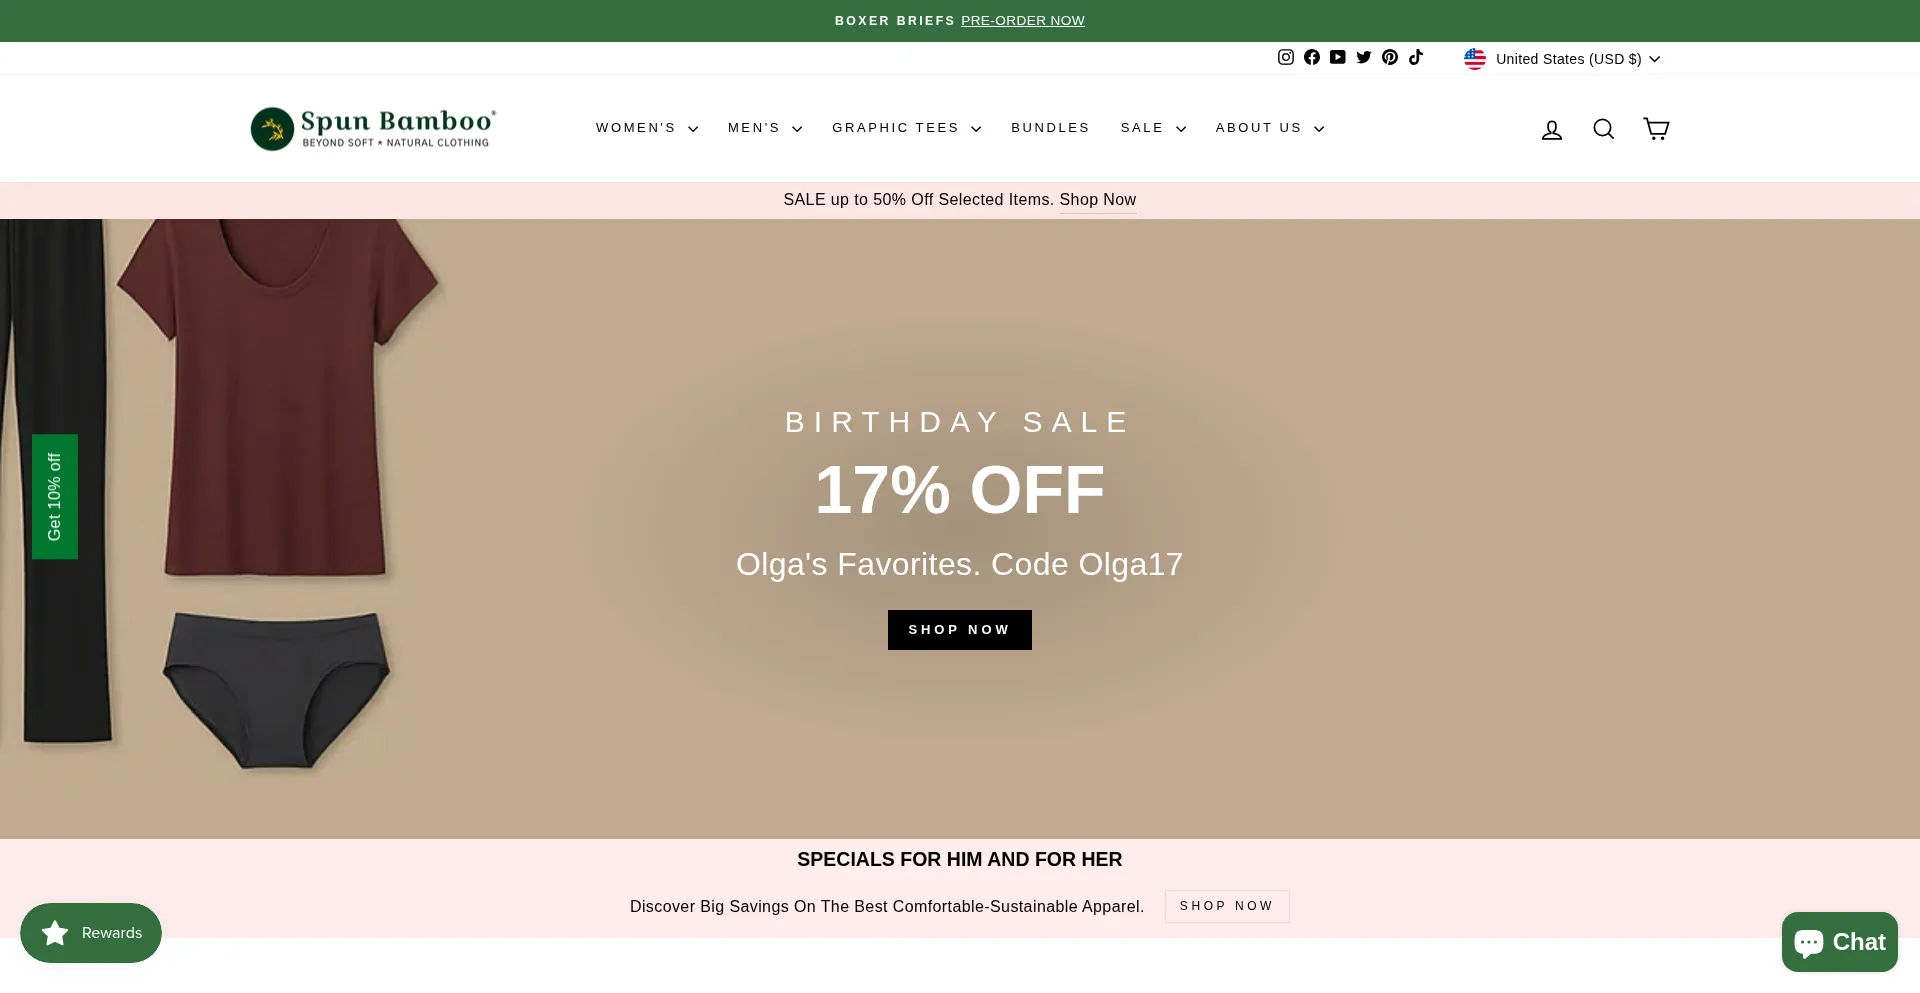The width and height of the screenshot is (1920, 993).
Task: Expand the United States (USD $) currency selector
Action: coord(1563,59)
